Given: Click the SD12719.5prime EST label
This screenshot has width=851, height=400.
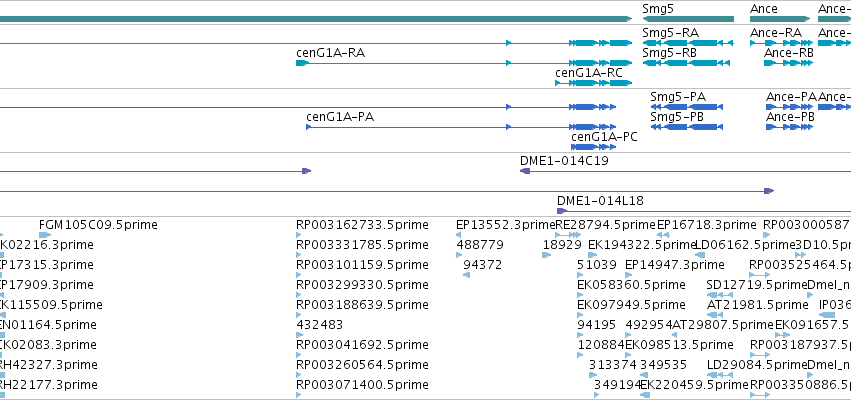Looking at the screenshot, I should 757,285.
